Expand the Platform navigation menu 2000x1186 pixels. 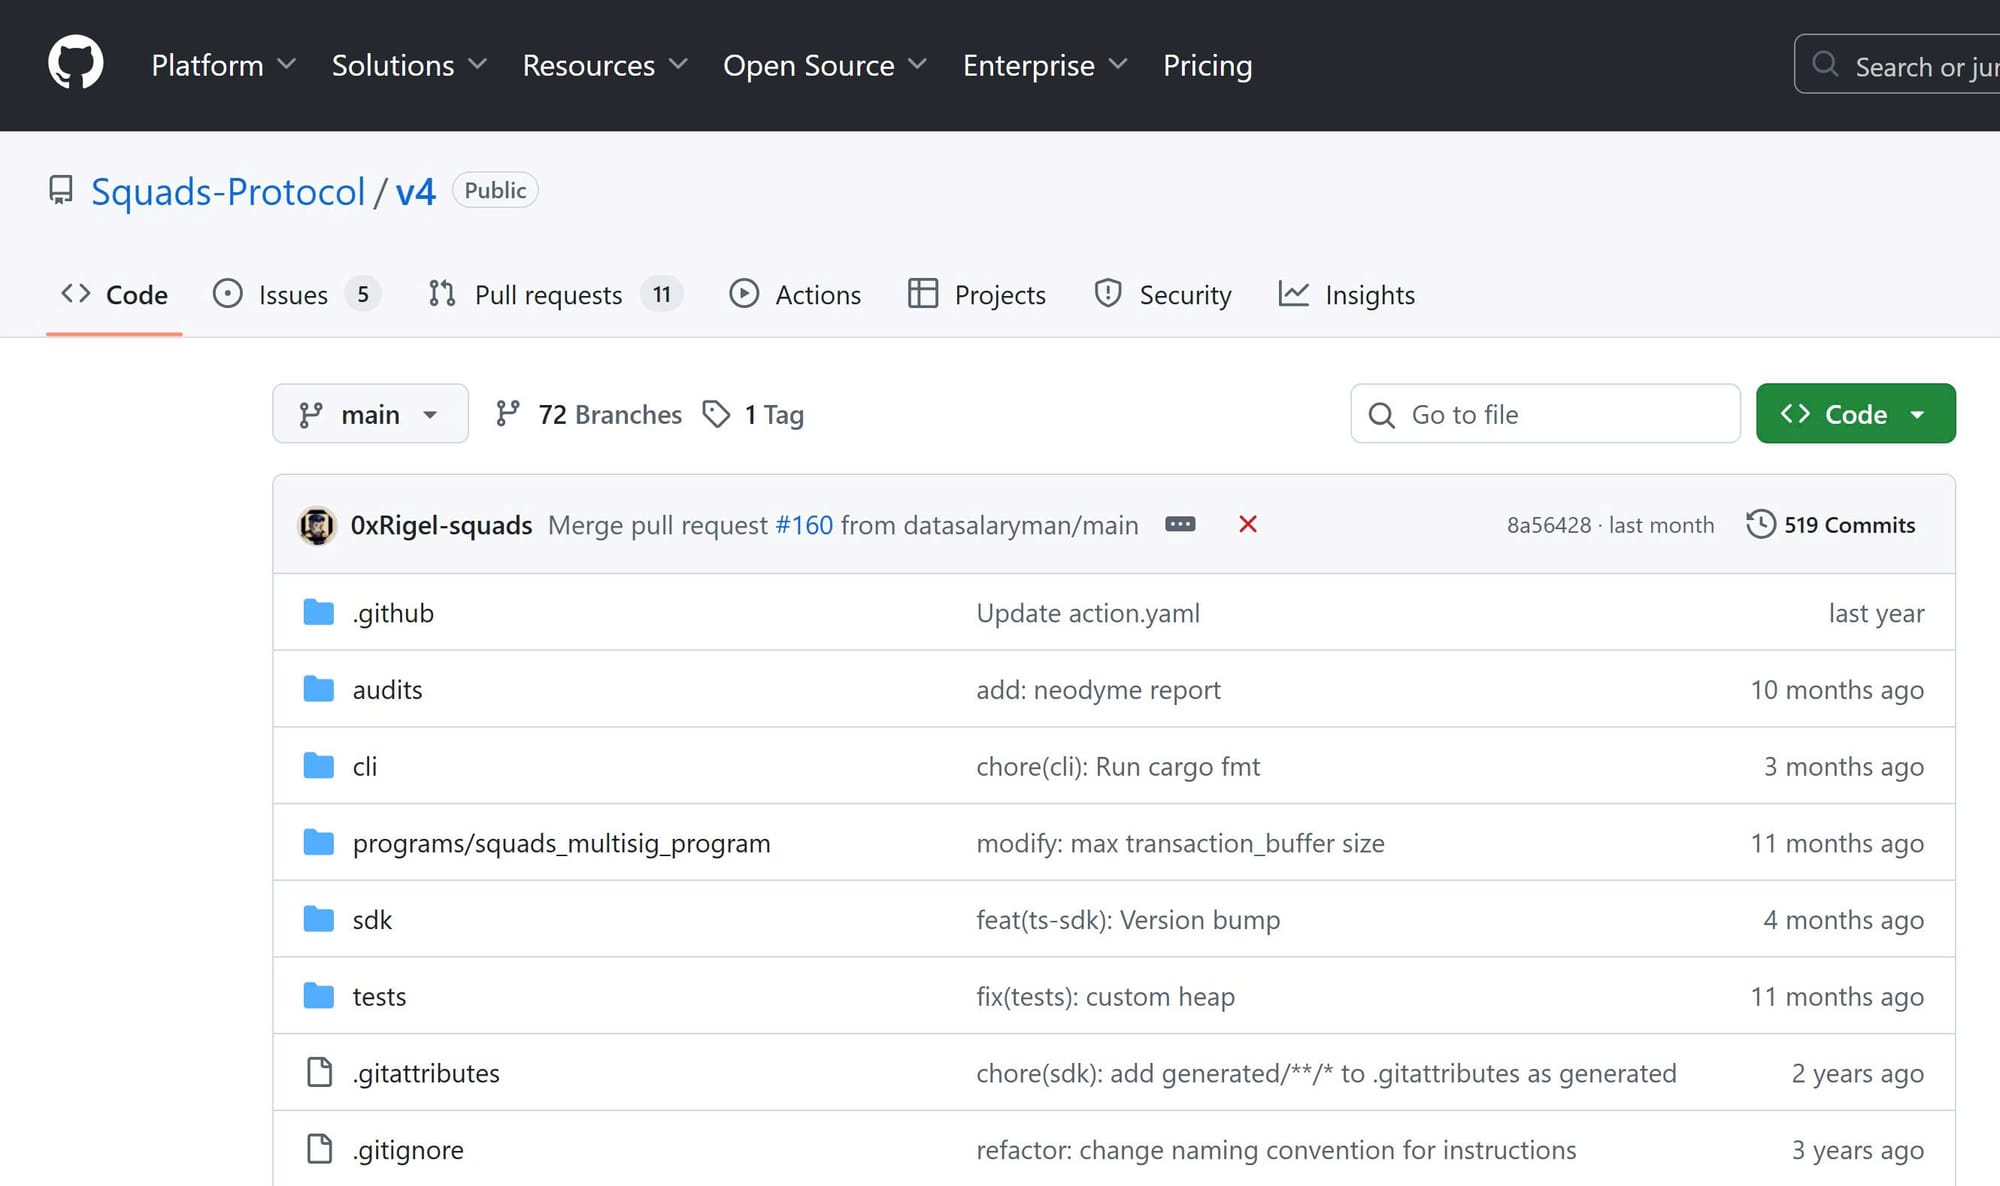223,65
